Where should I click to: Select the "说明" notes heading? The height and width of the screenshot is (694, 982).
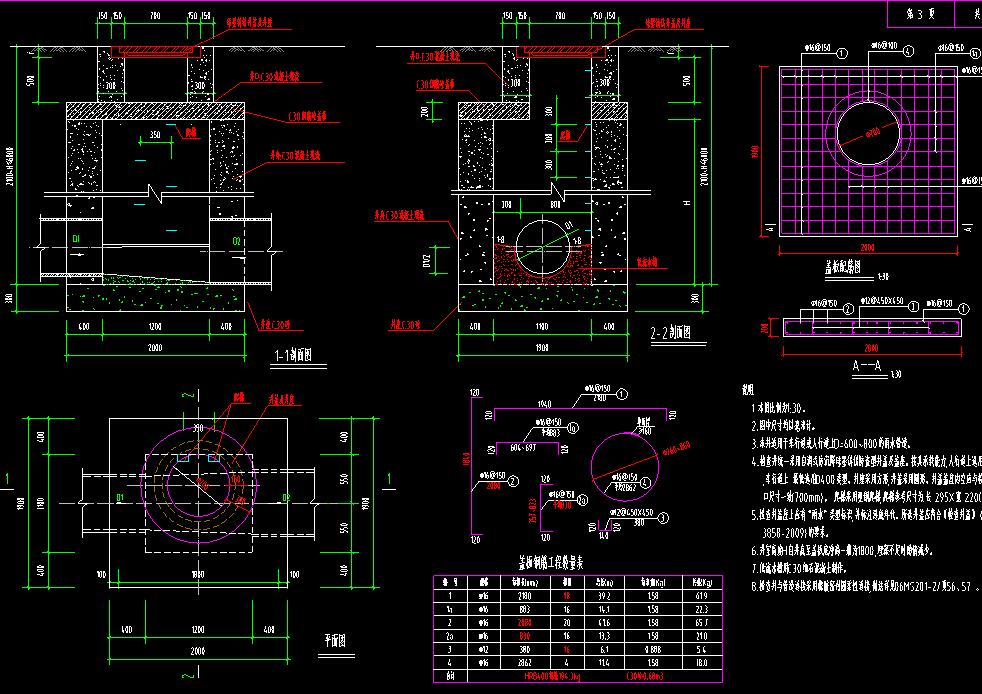coord(748,390)
